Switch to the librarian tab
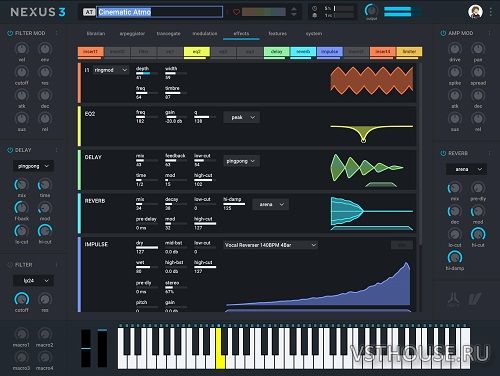Screen dimensions: 500x376 (96, 33)
